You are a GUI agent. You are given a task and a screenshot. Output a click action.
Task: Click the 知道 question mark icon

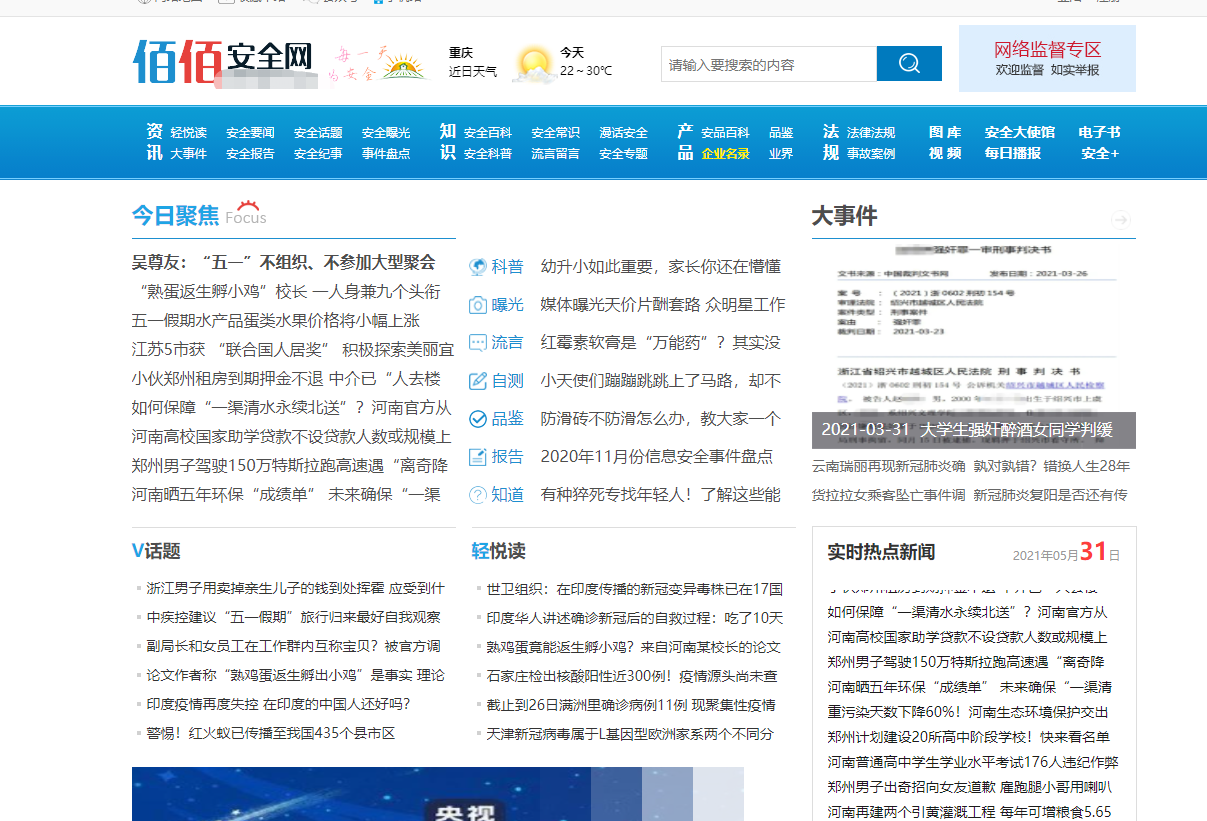coord(478,495)
